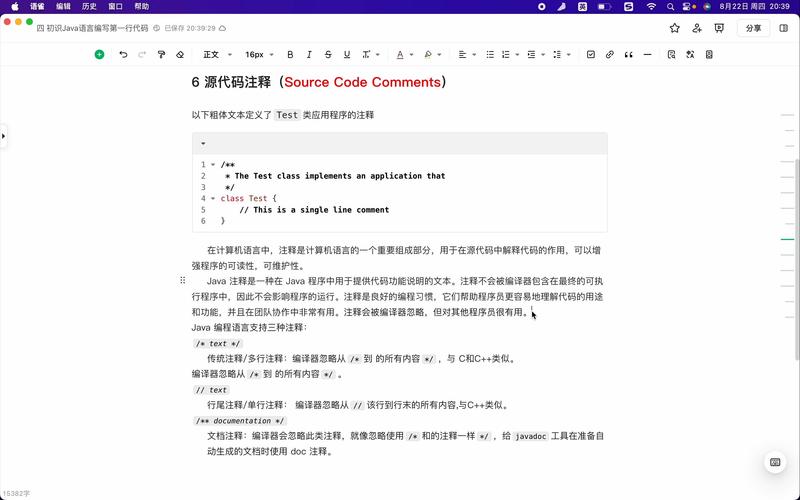The image size is (800, 500).
Task: Click the add collaborator icon
Action: point(697,29)
